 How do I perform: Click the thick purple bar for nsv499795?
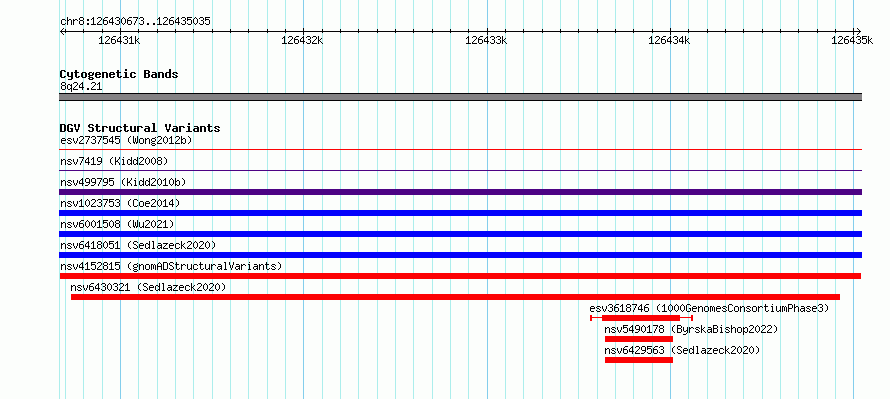click(460, 192)
